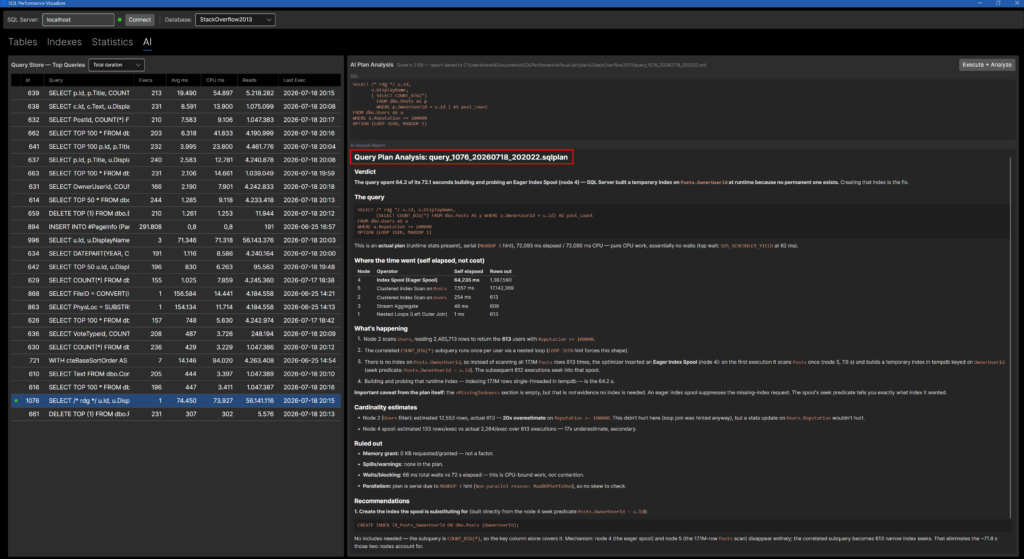Select query row with Id 662
The height and width of the screenshot is (559, 1024).
[x=176, y=133]
